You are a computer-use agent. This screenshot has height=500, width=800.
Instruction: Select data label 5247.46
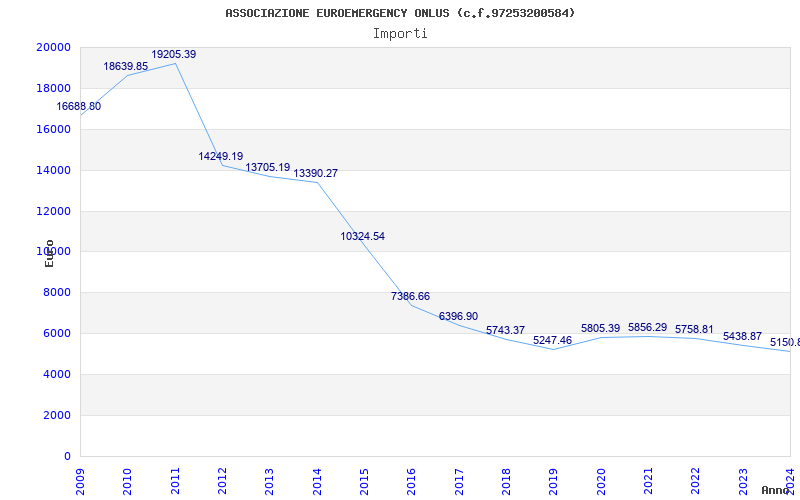tap(553, 340)
